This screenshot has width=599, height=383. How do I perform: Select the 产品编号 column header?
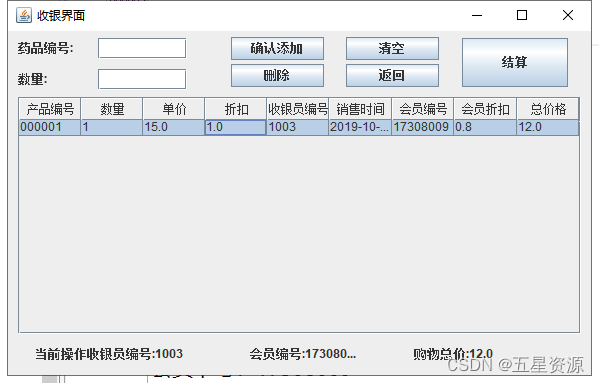(x=50, y=109)
